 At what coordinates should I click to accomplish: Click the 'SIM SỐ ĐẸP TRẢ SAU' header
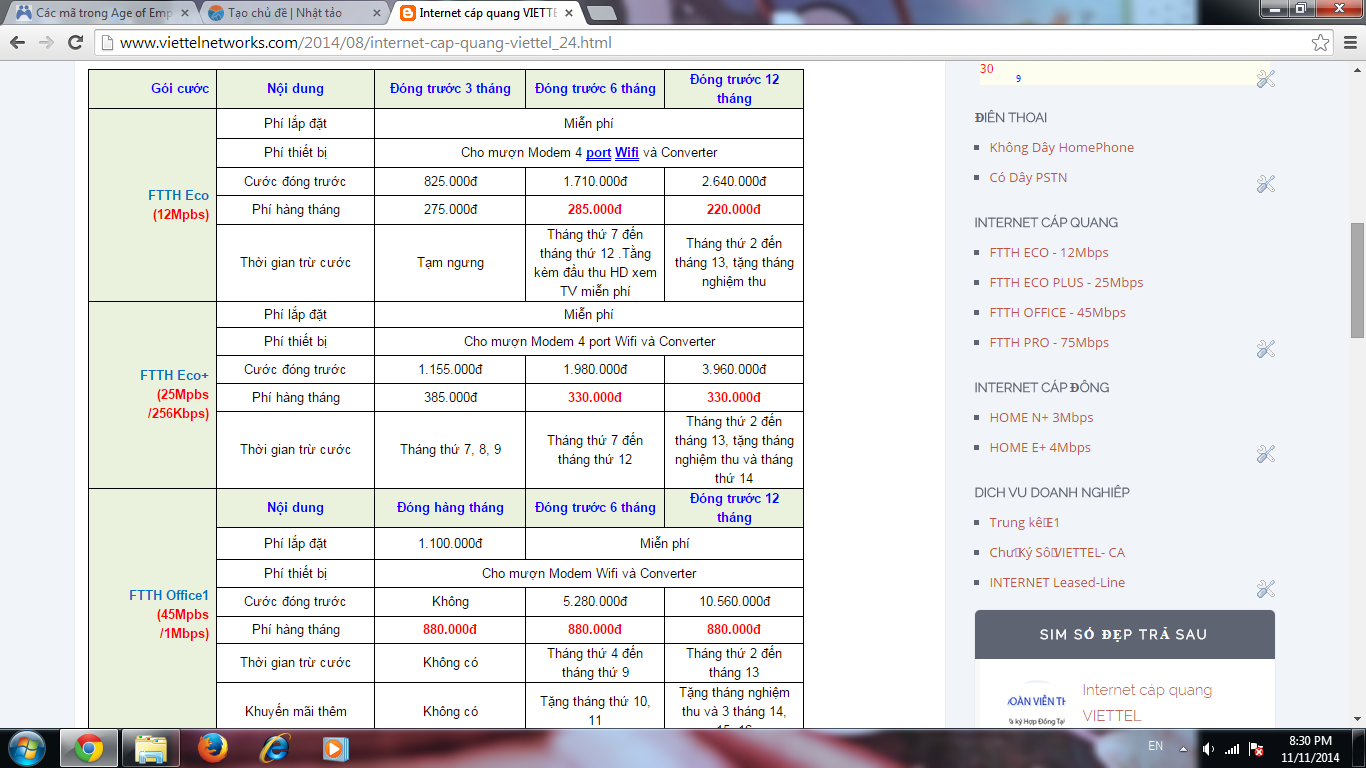tap(1124, 634)
